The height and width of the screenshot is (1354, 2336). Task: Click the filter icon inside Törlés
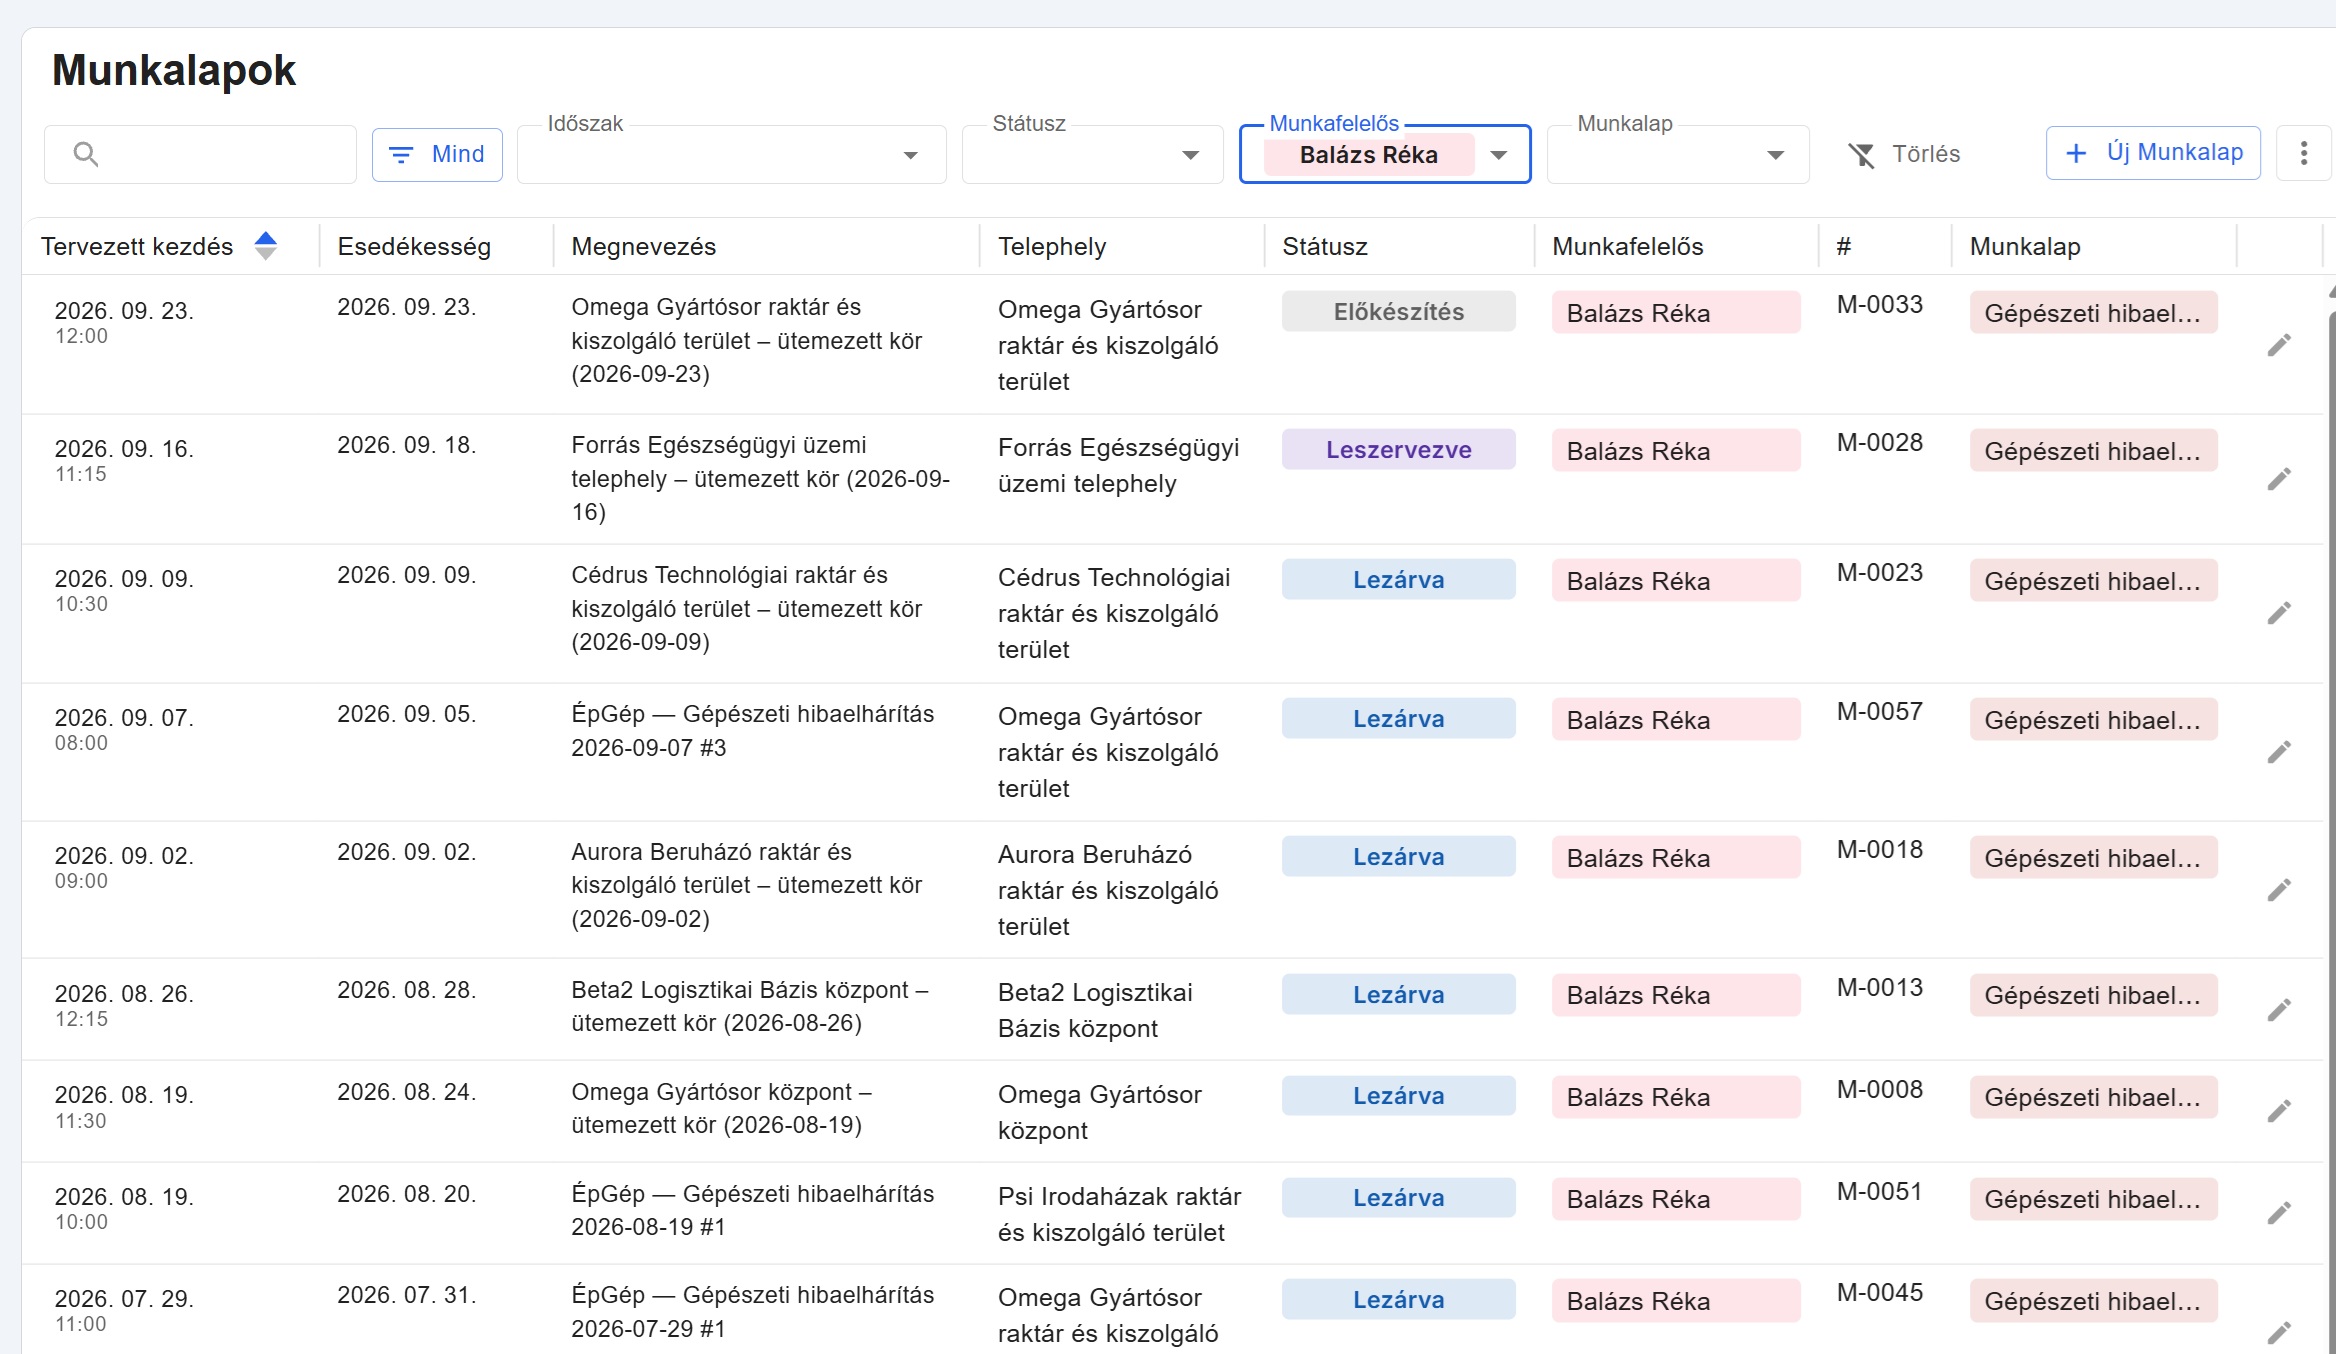1861,154
